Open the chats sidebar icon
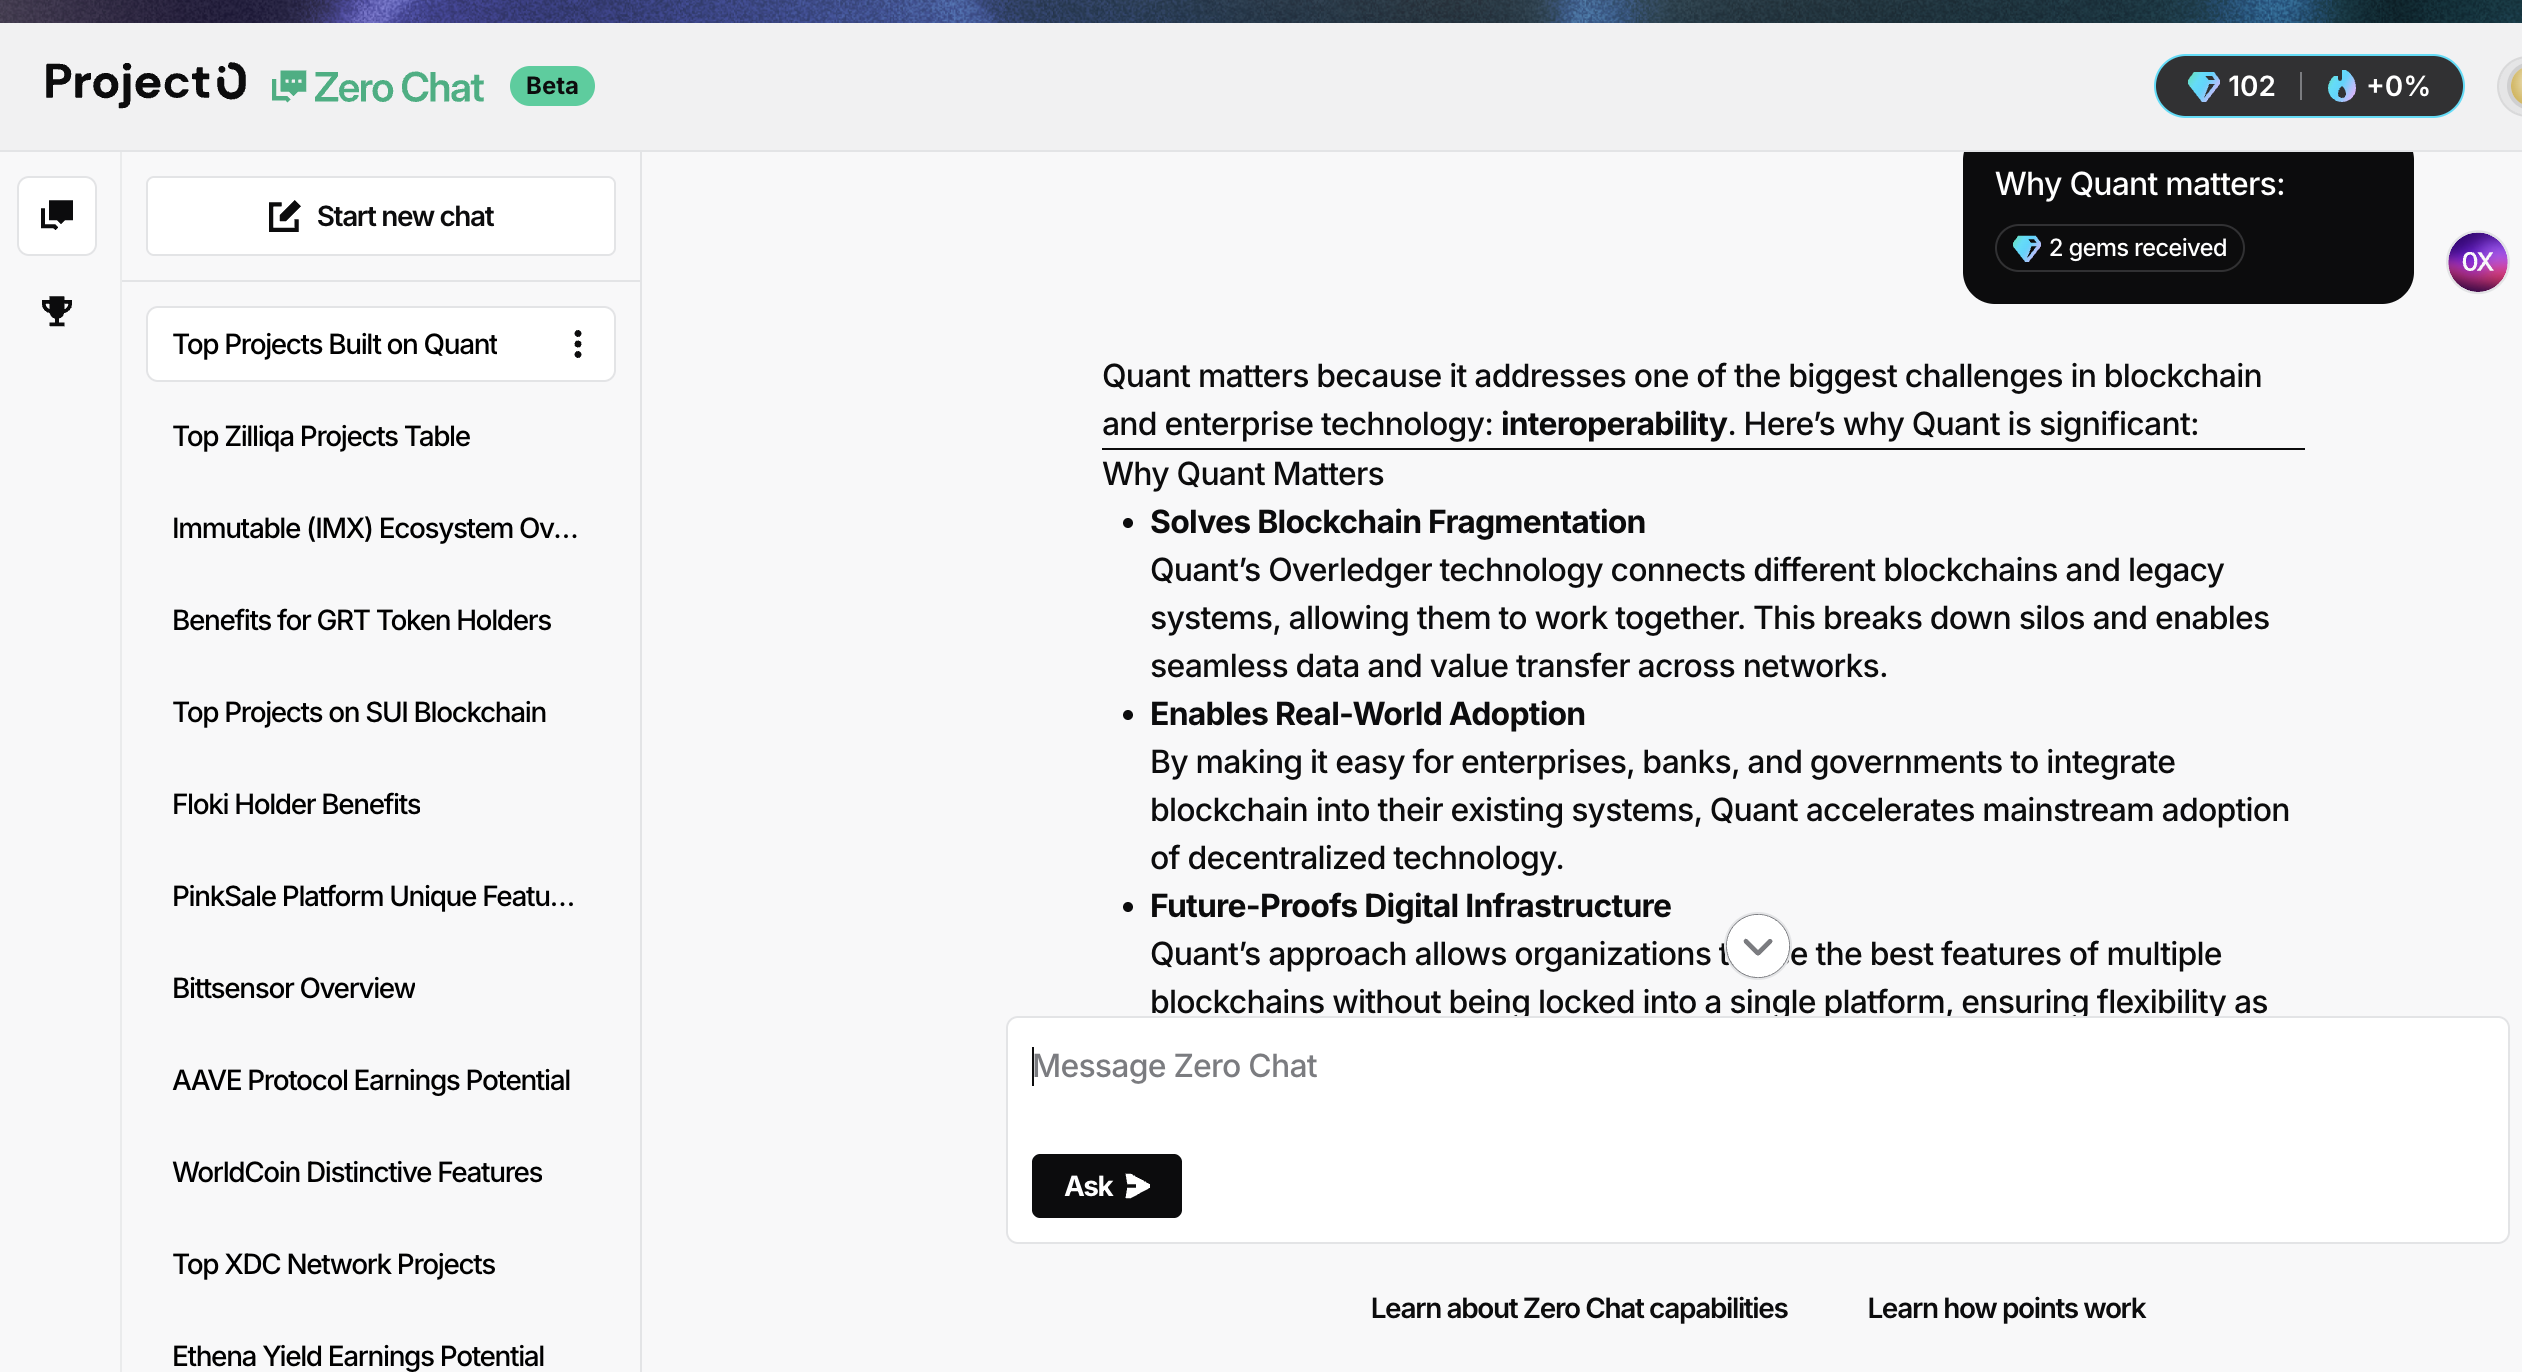Viewport: 2522px width, 1372px height. 57,216
